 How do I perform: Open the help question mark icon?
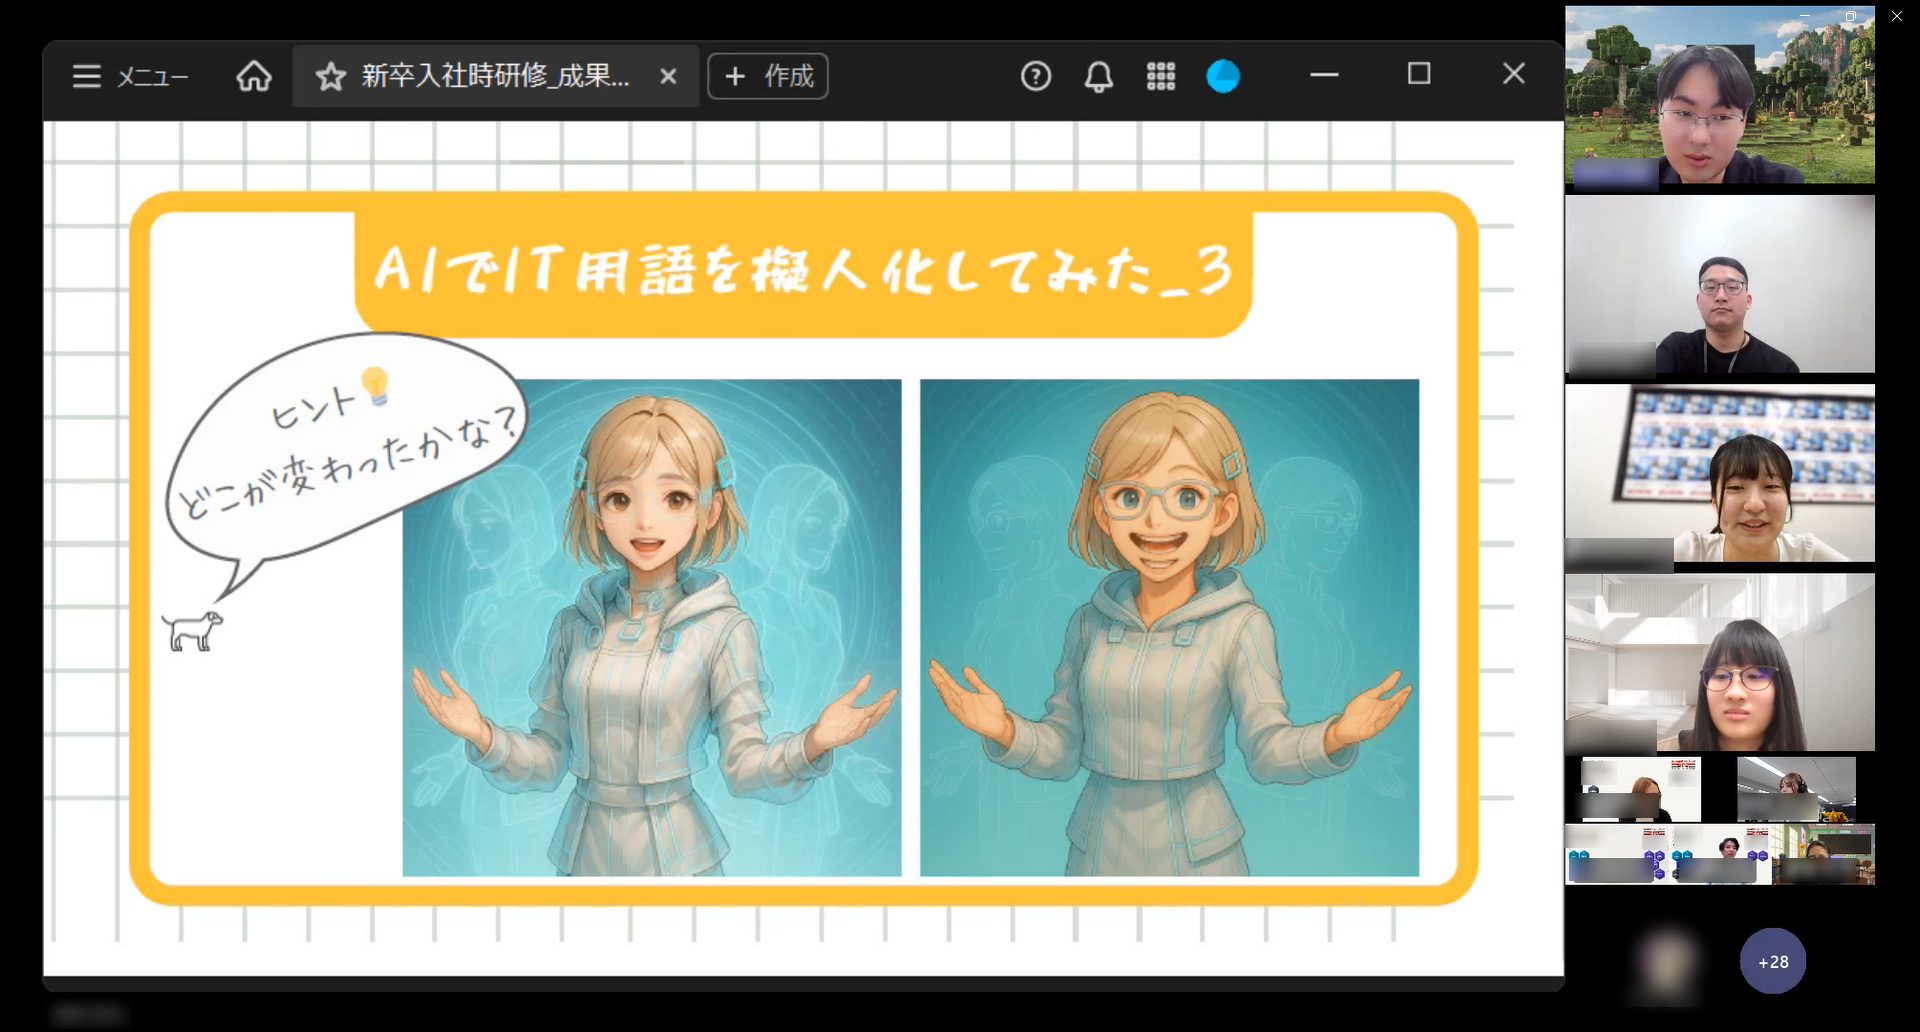click(1036, 76)
